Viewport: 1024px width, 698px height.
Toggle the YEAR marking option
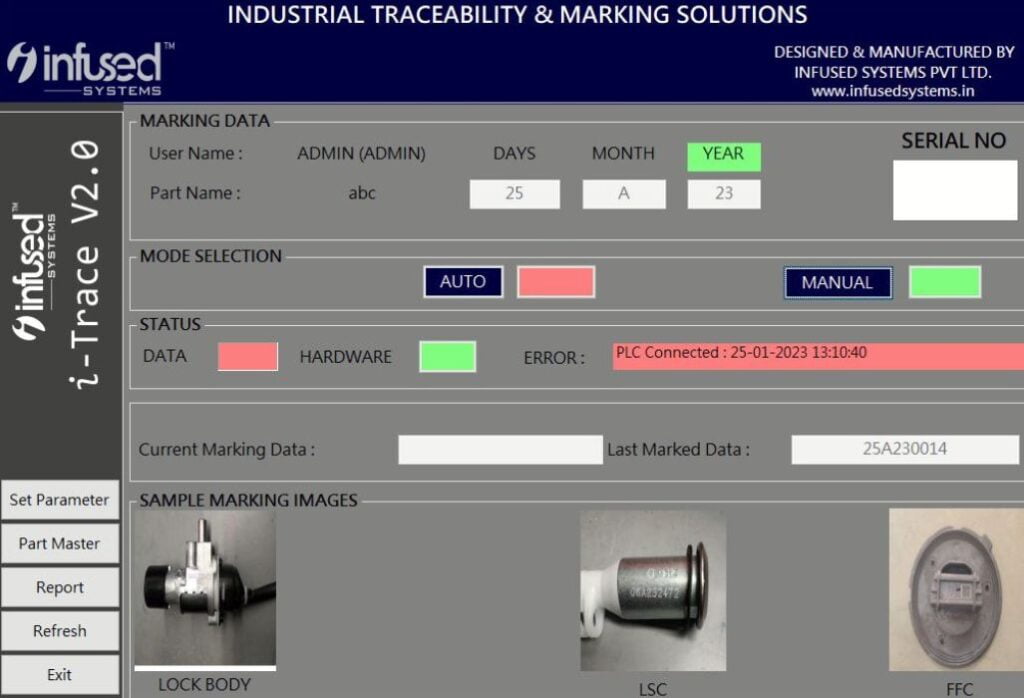tap(722, 156)
